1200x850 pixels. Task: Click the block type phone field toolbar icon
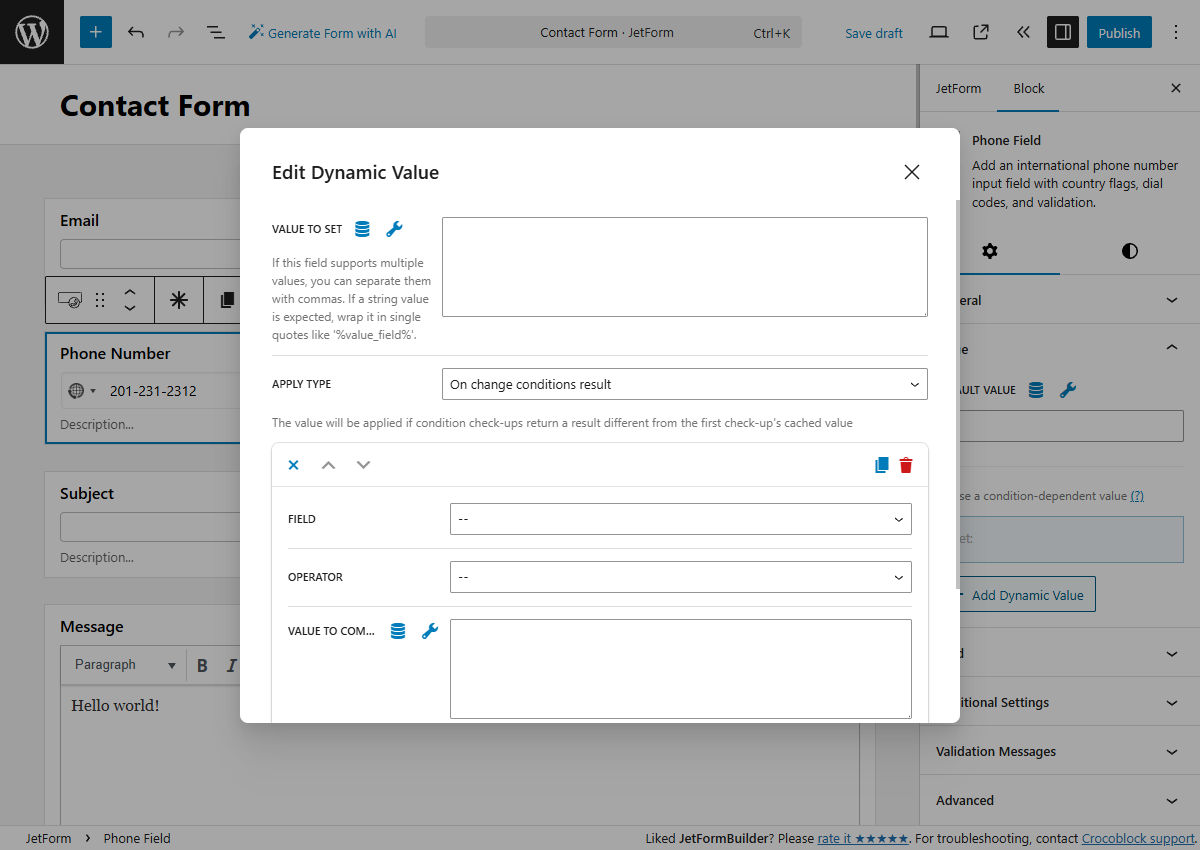(x=70, y=300)
